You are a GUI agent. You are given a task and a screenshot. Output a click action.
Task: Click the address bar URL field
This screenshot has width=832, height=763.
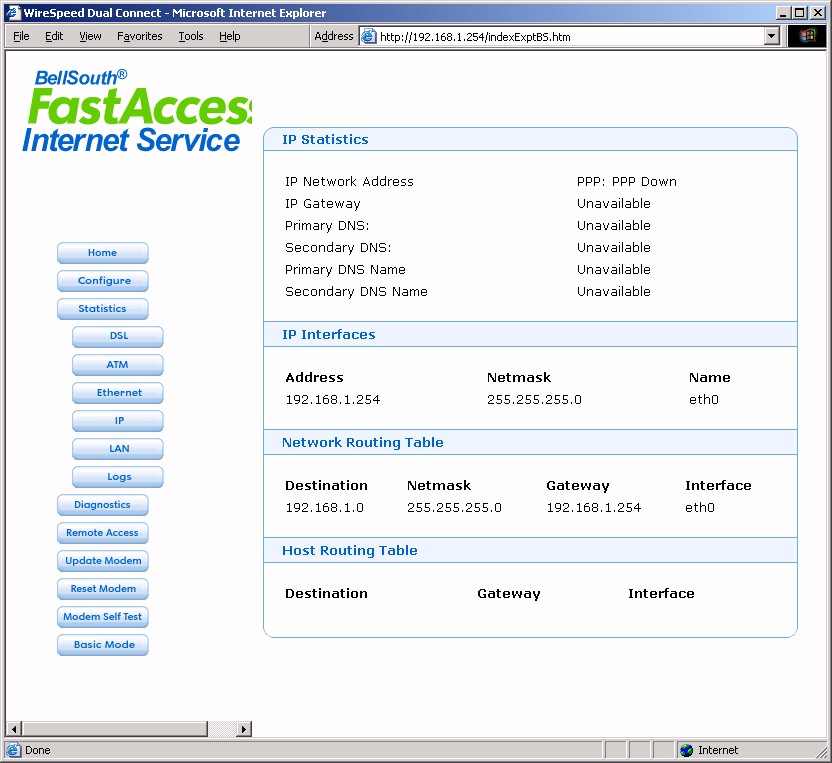570,37
